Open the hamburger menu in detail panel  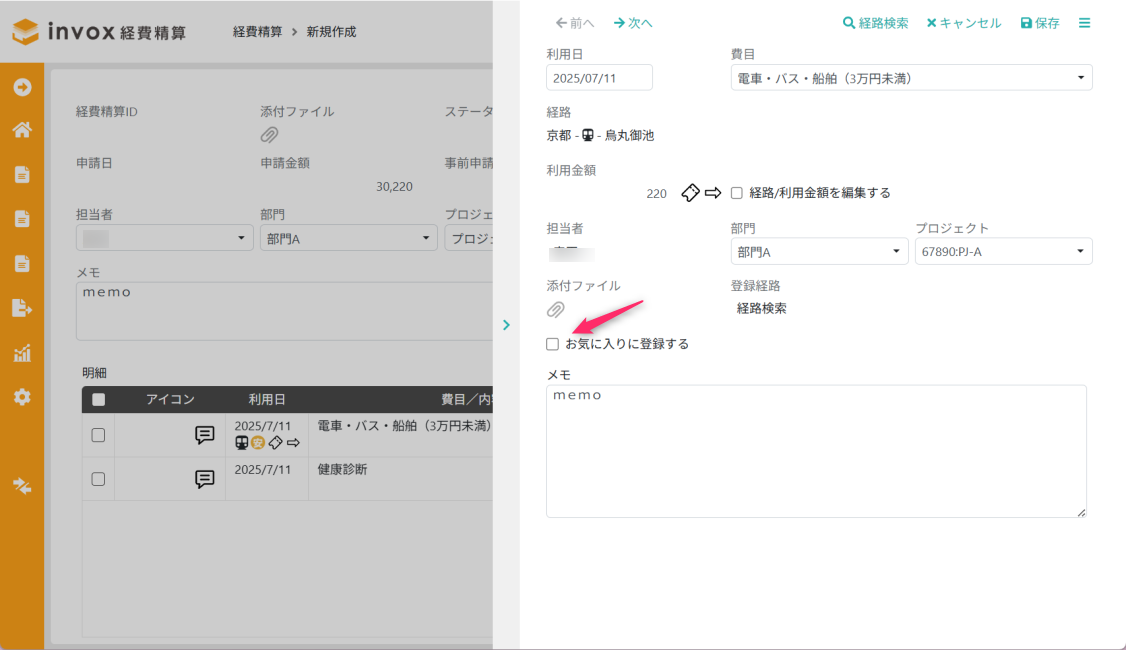tap(1084, 23)
